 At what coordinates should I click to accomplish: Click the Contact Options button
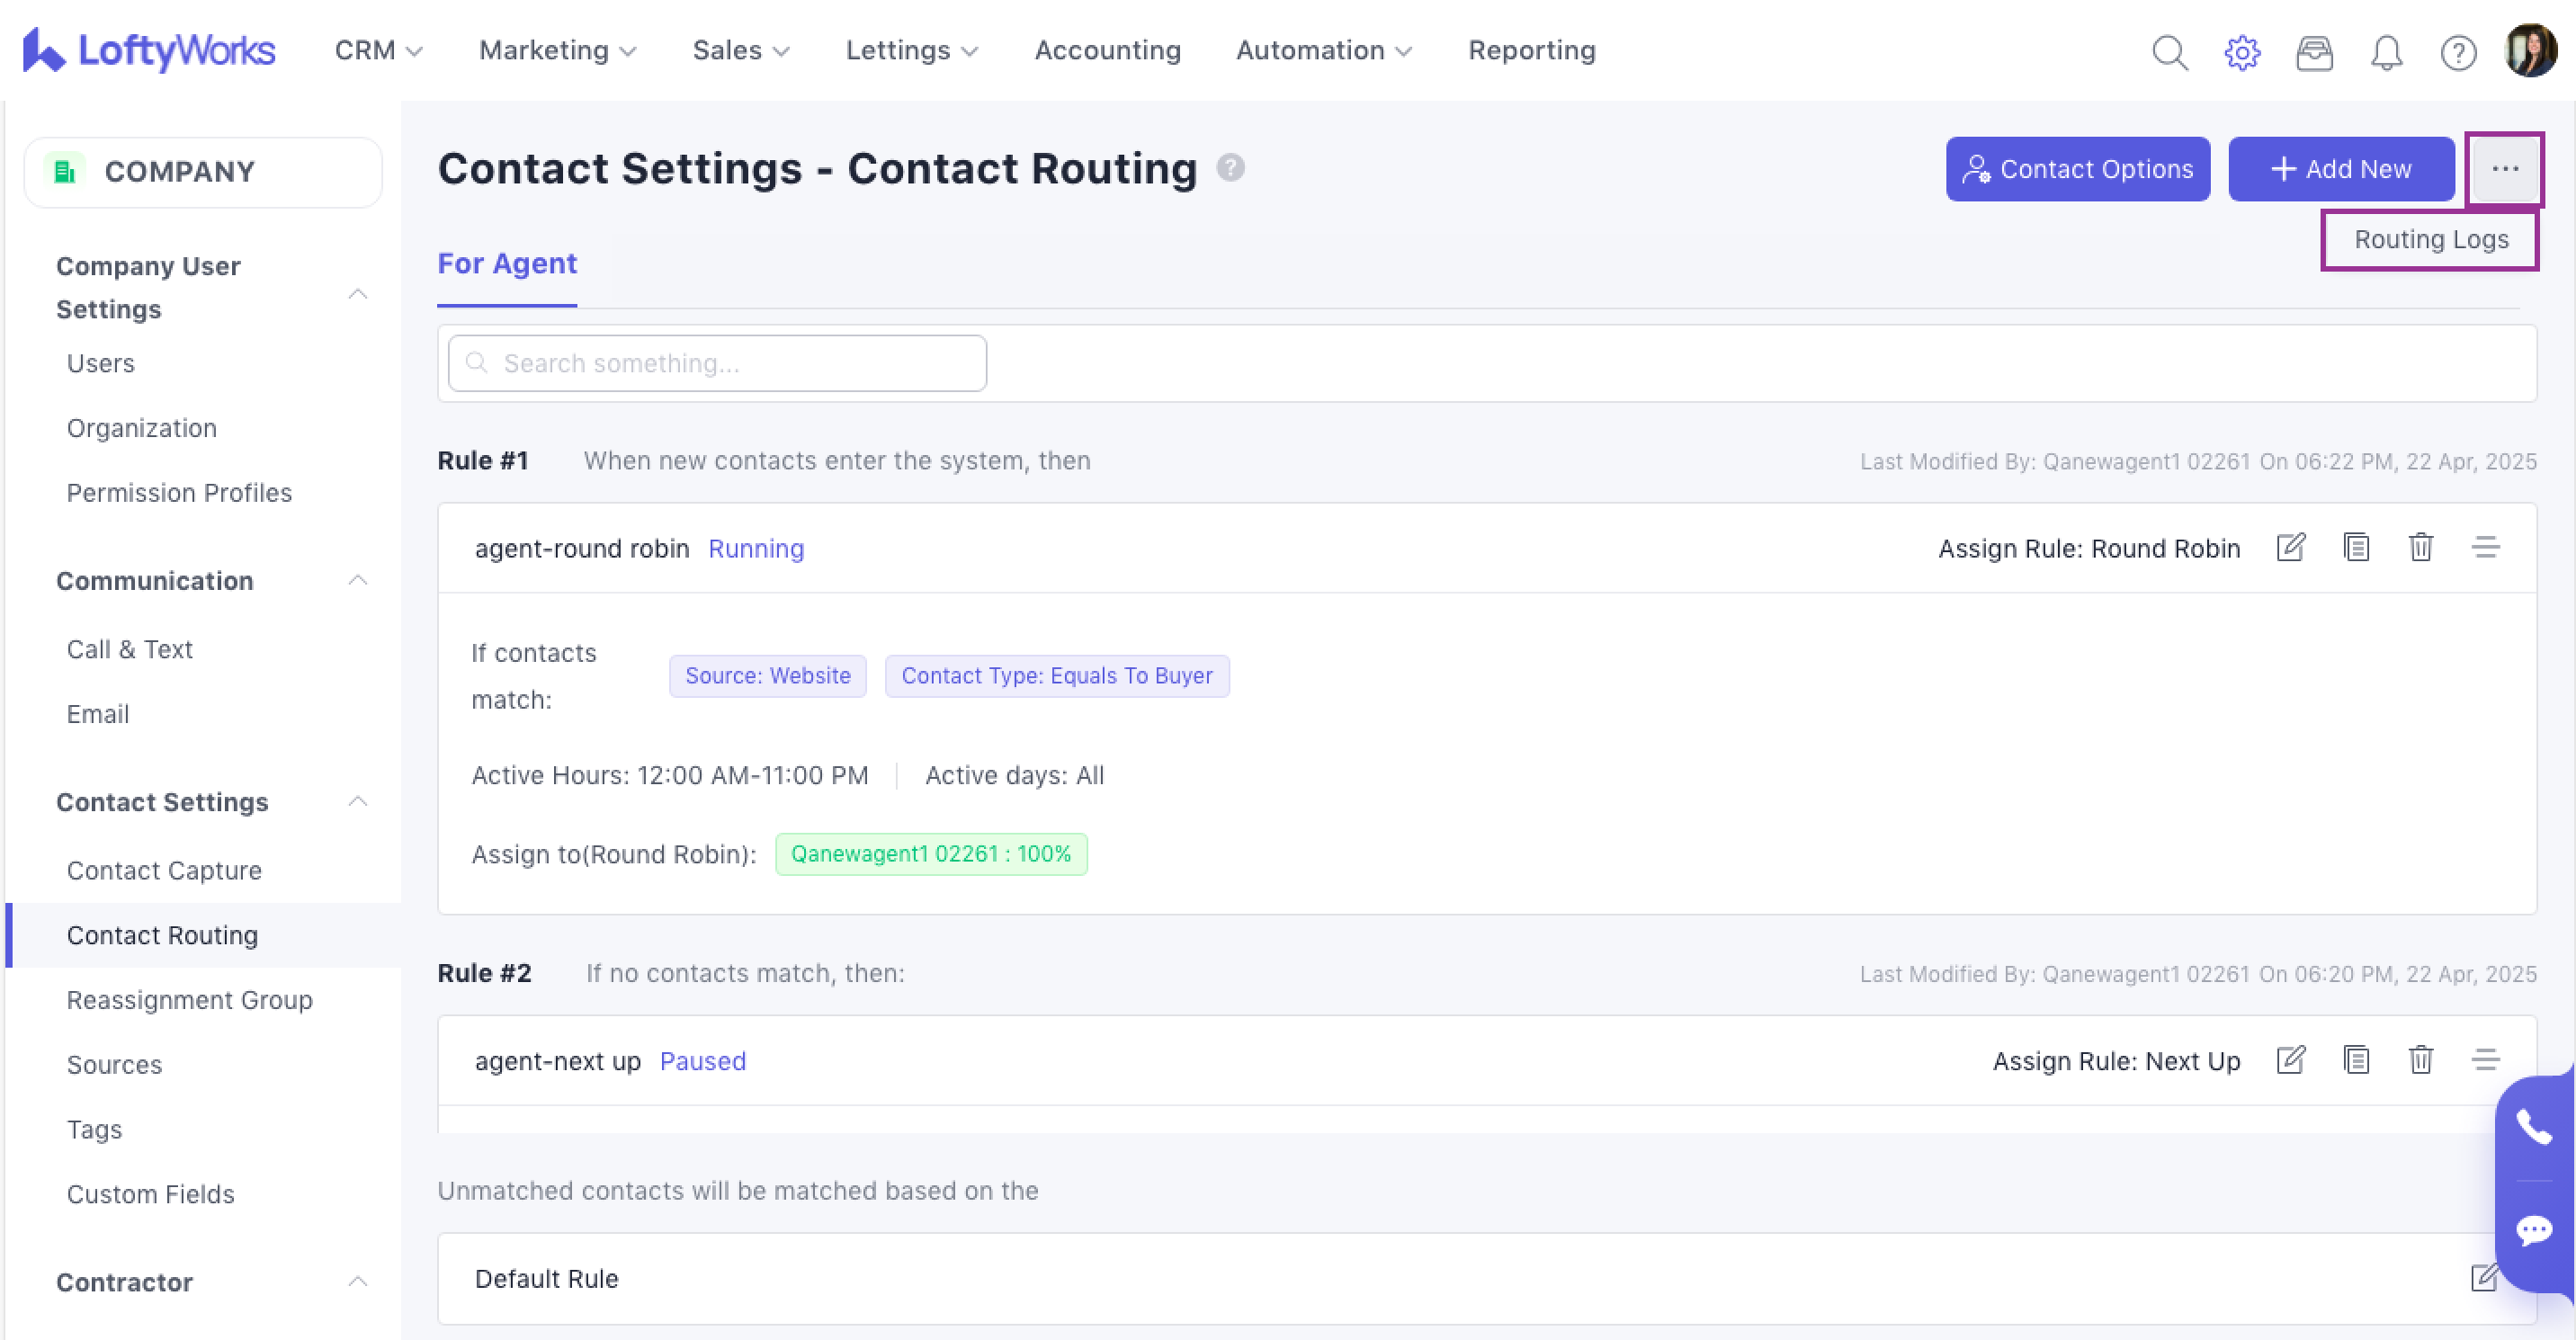2077,169
